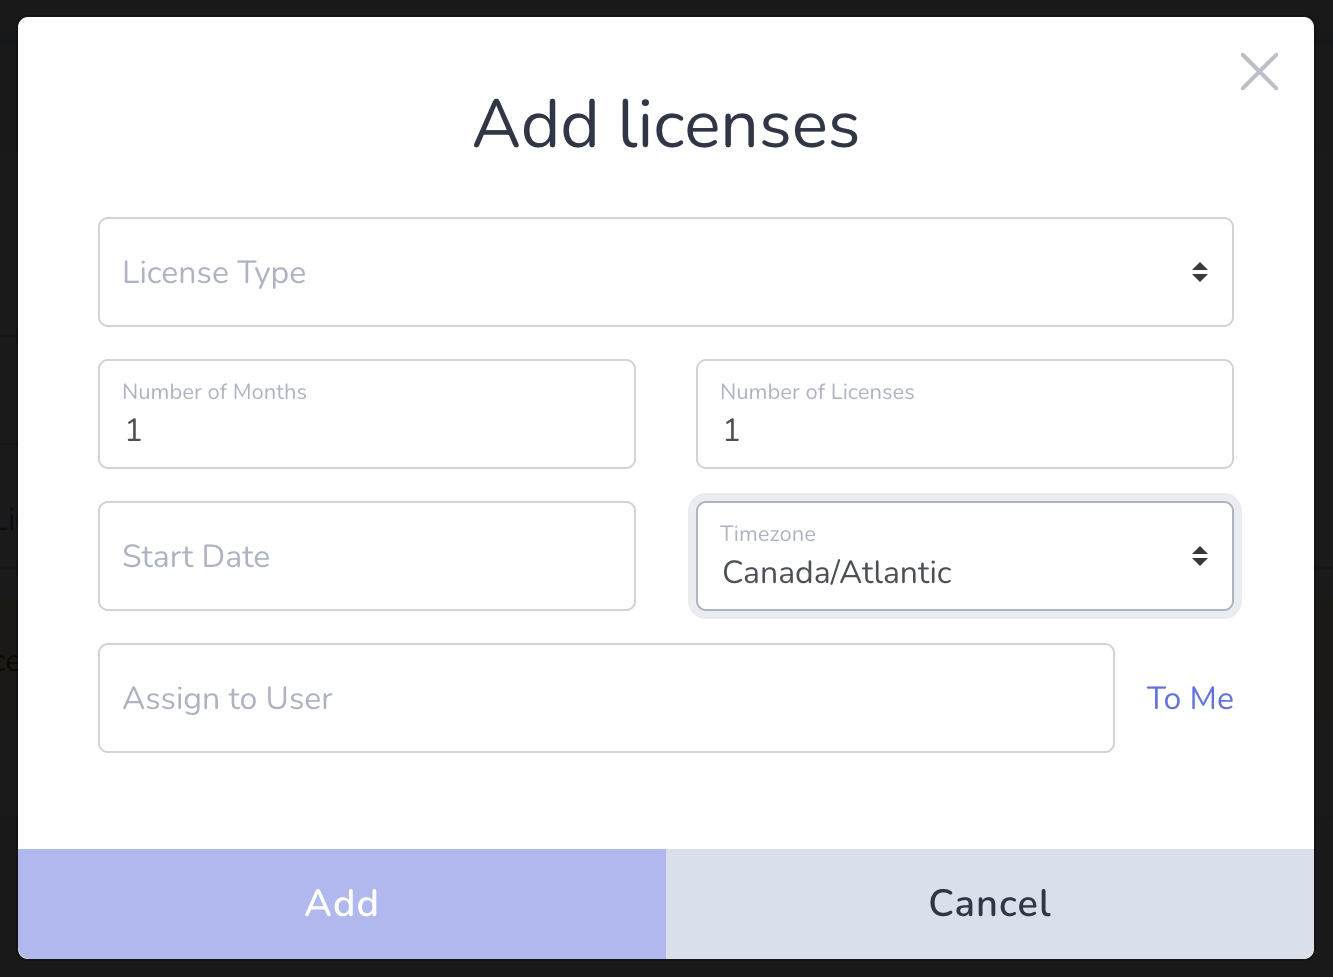The image size is (1333, 977).
Task: Focus the Assign to User field
Action: pyautogui.click(x=606, y=698)
